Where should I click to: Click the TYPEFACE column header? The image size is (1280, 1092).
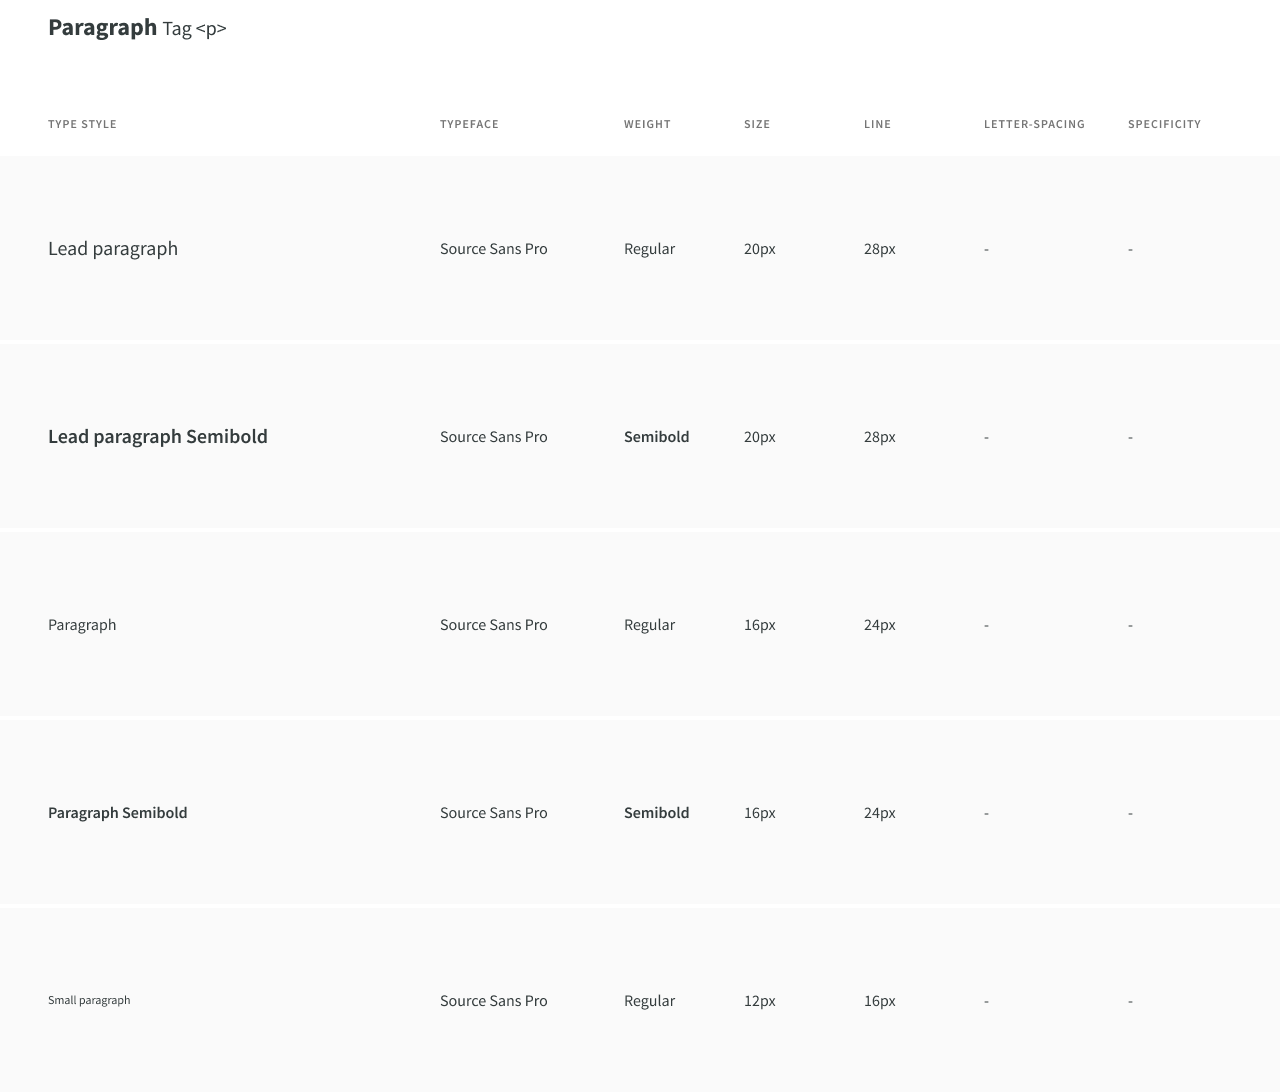pyautogui.click(x=469, y=124)
